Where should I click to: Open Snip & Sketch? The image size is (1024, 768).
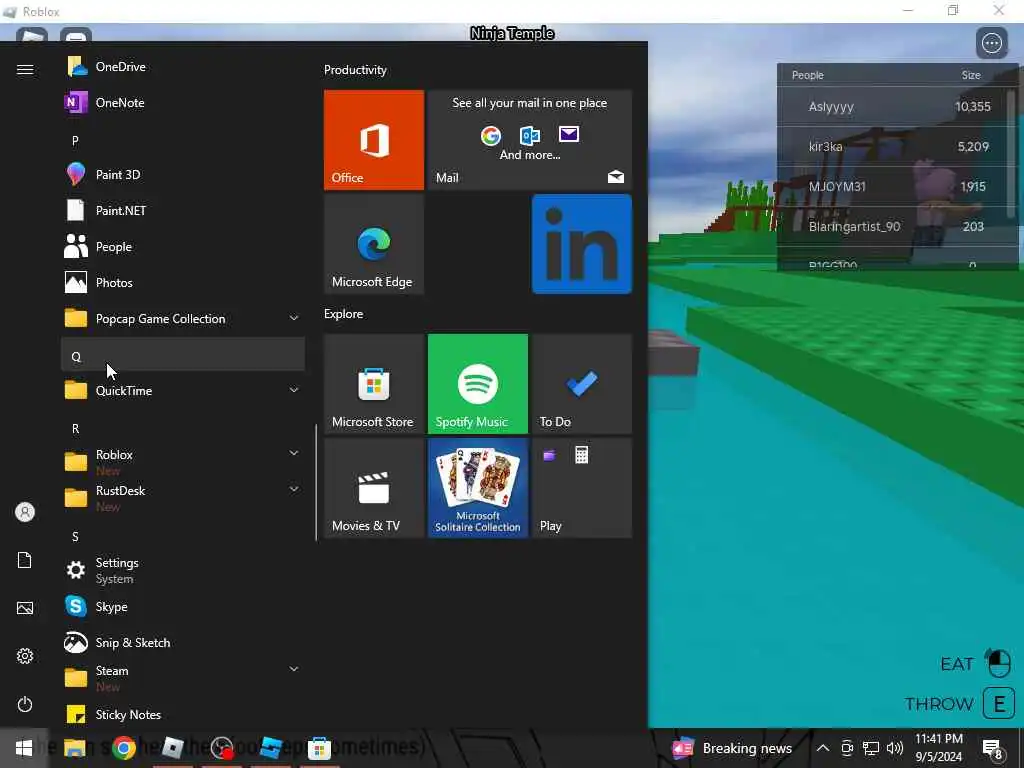(183, 643)
